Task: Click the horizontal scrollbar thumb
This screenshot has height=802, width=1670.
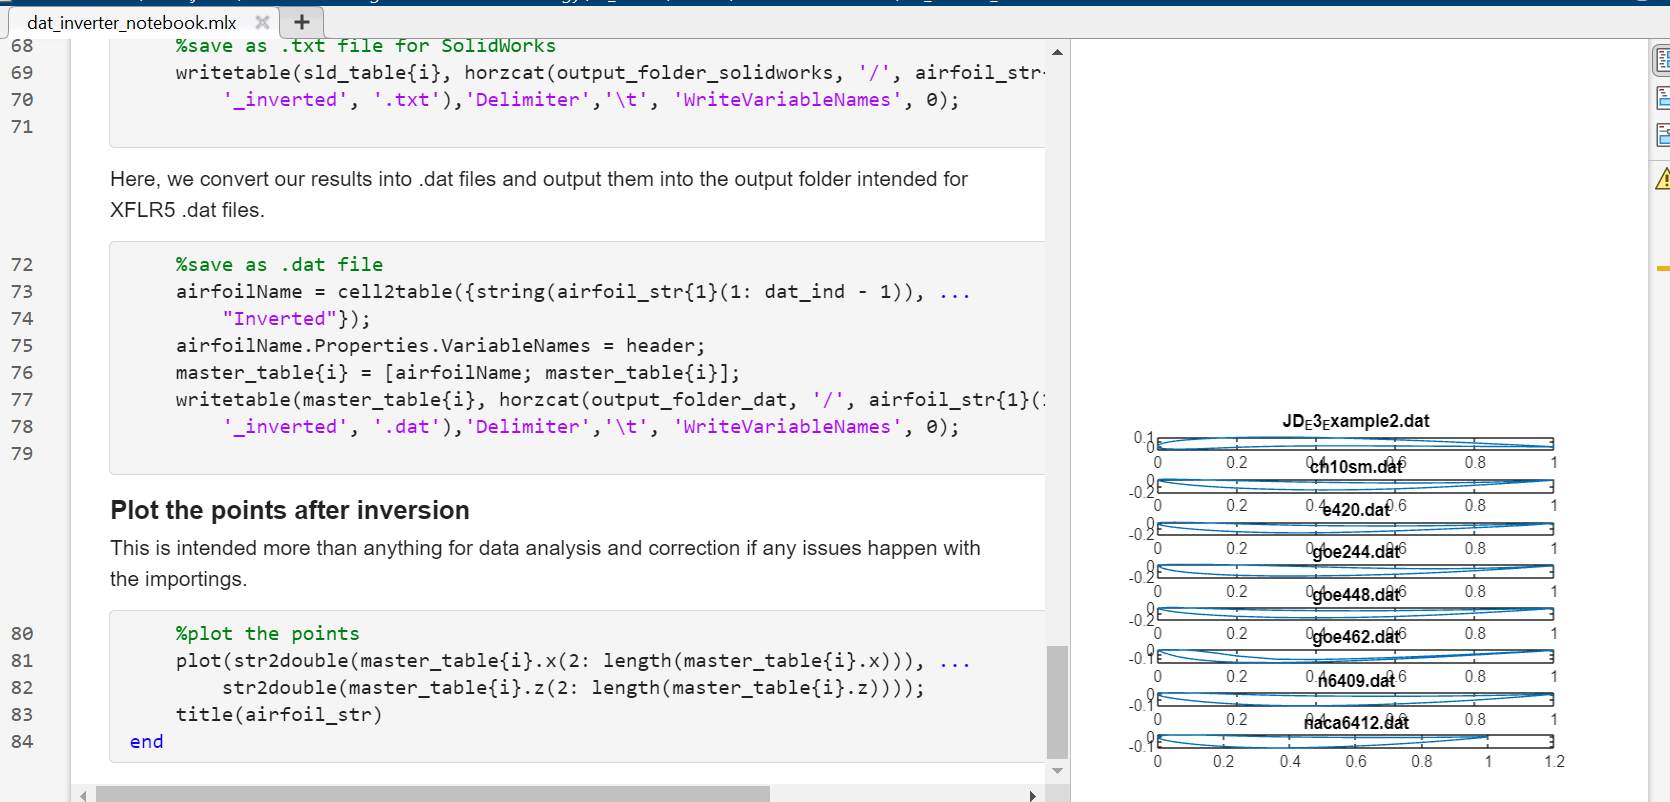Action: [432, 795]
